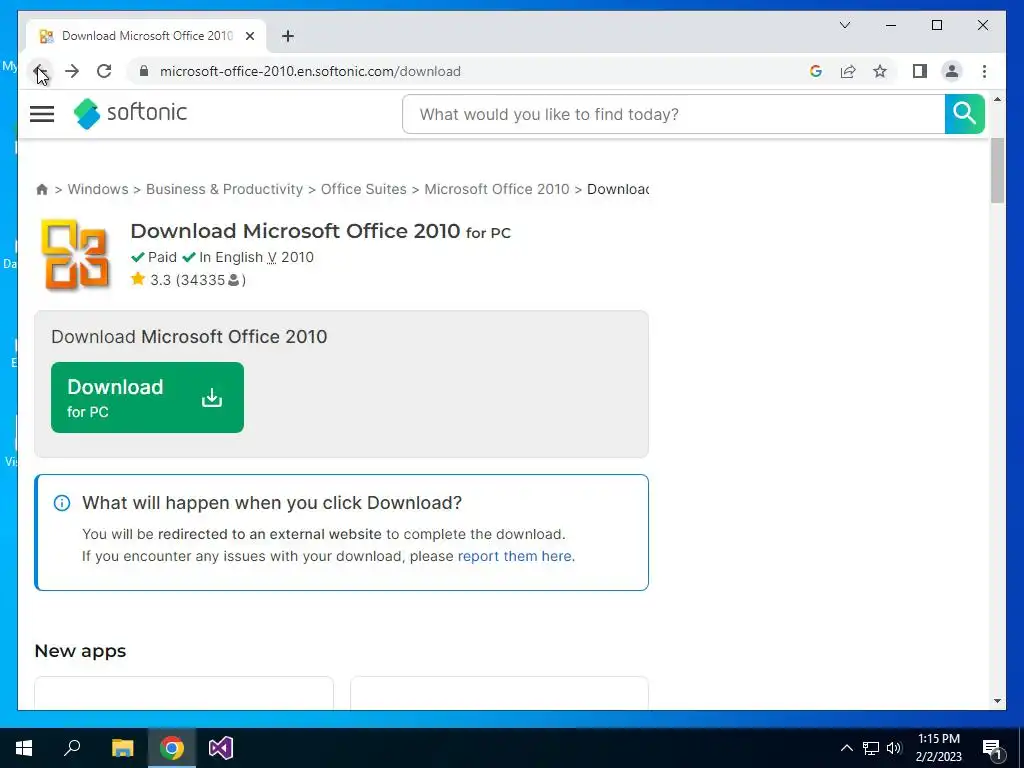Open a new browser tab

click(288, 36)
